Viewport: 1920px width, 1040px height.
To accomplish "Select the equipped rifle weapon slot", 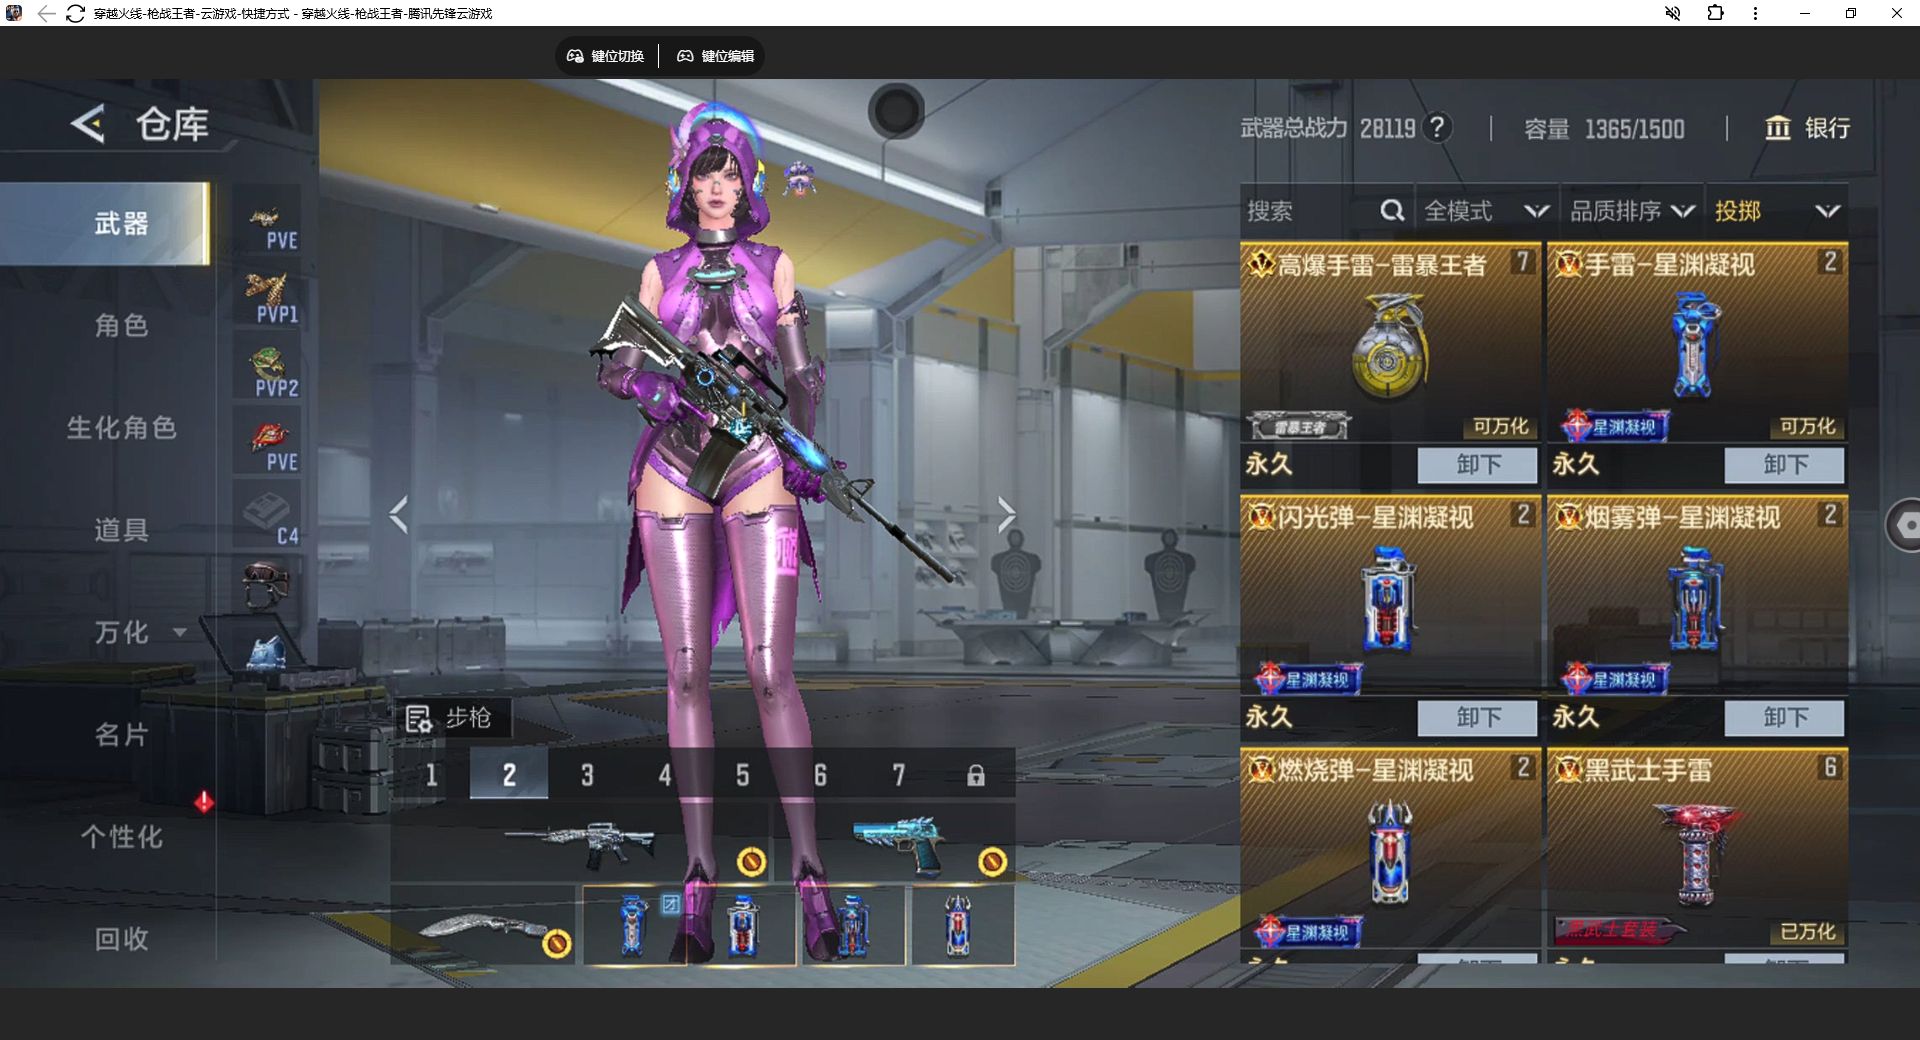I will [581, 844].
